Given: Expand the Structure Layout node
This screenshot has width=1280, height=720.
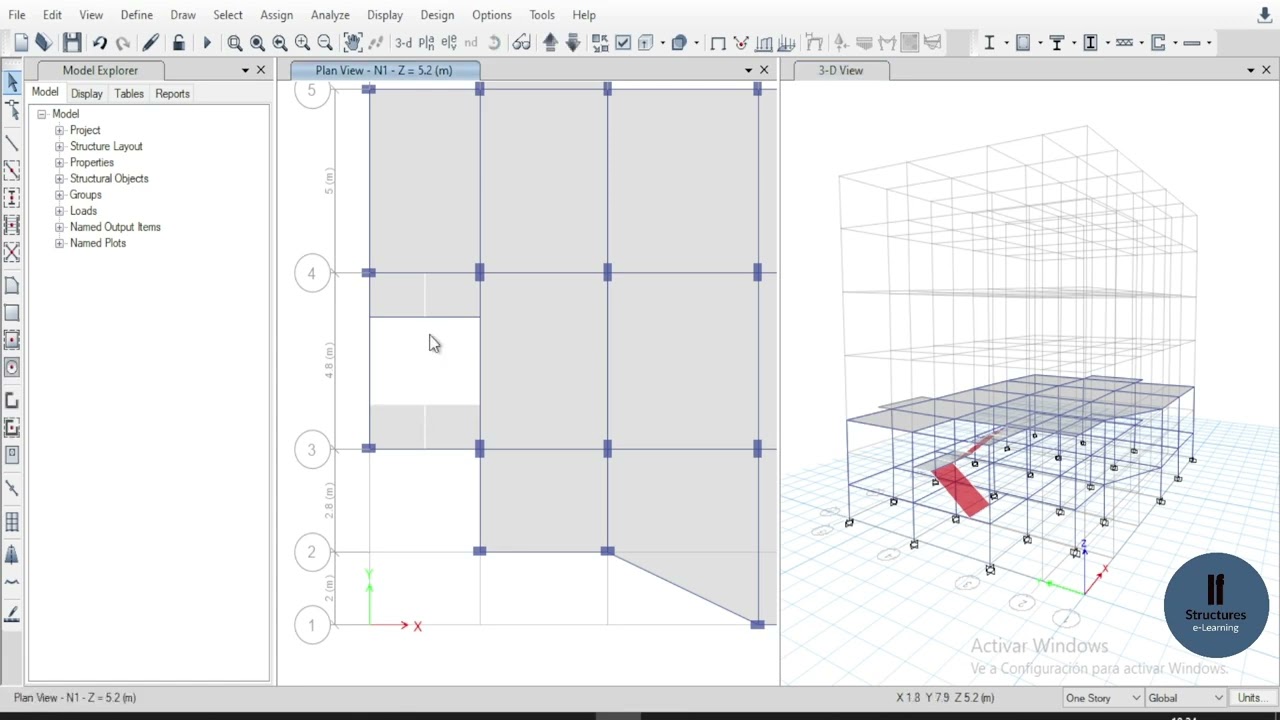Looking at the screenshot, I should click(59, 146).
